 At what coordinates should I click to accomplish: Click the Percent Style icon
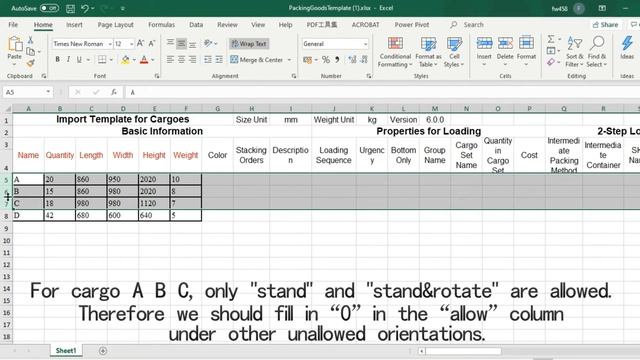[x=326, y=60]
